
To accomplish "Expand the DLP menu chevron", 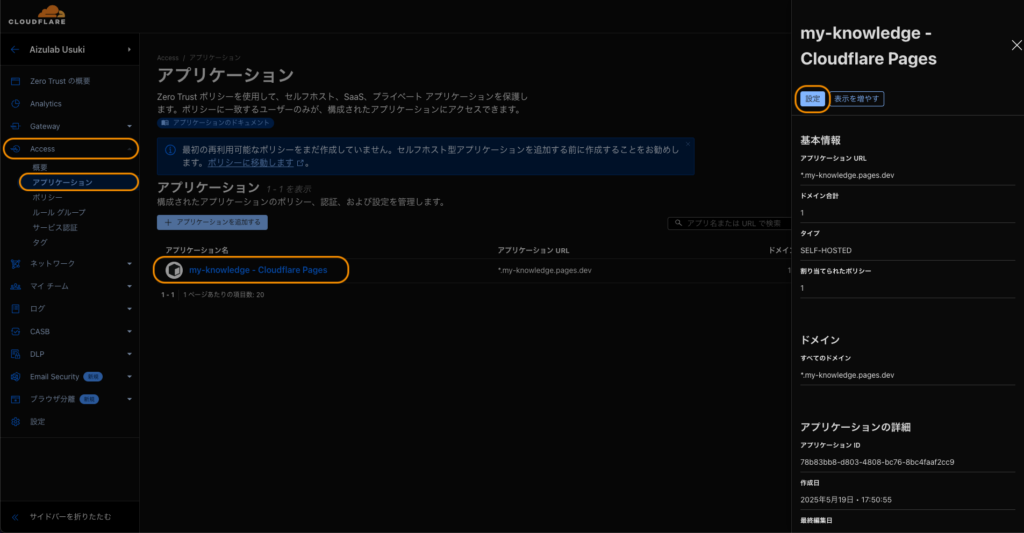I will 129,354.
